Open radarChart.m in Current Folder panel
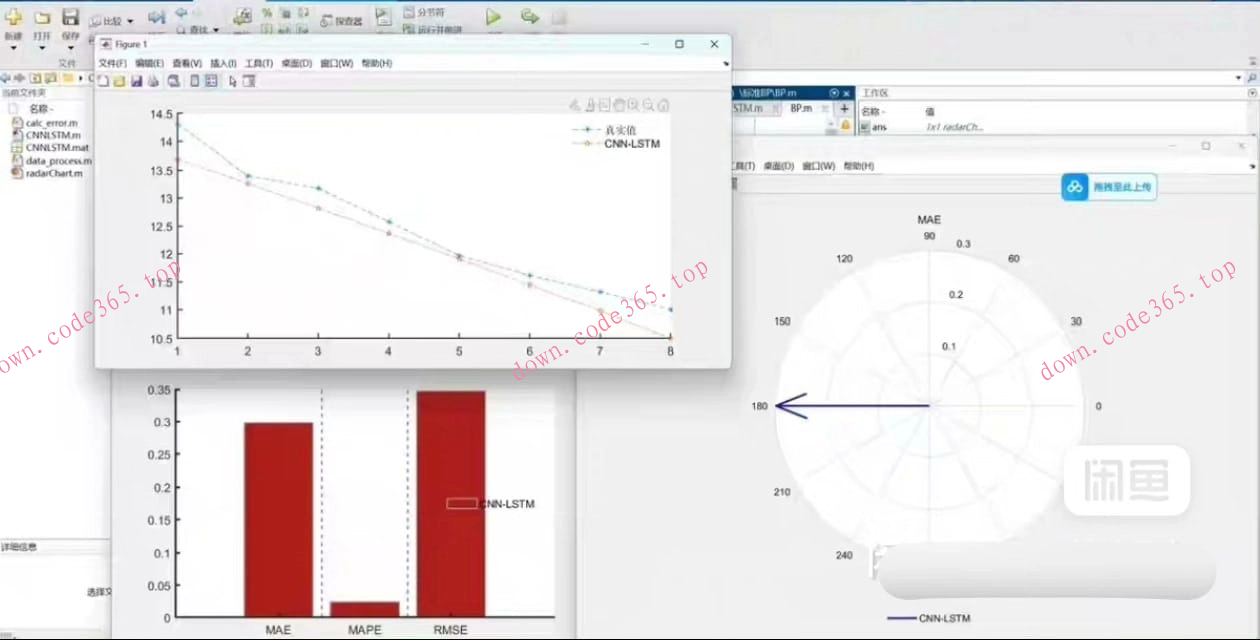Screen dimensions: 1260x640 46,173
